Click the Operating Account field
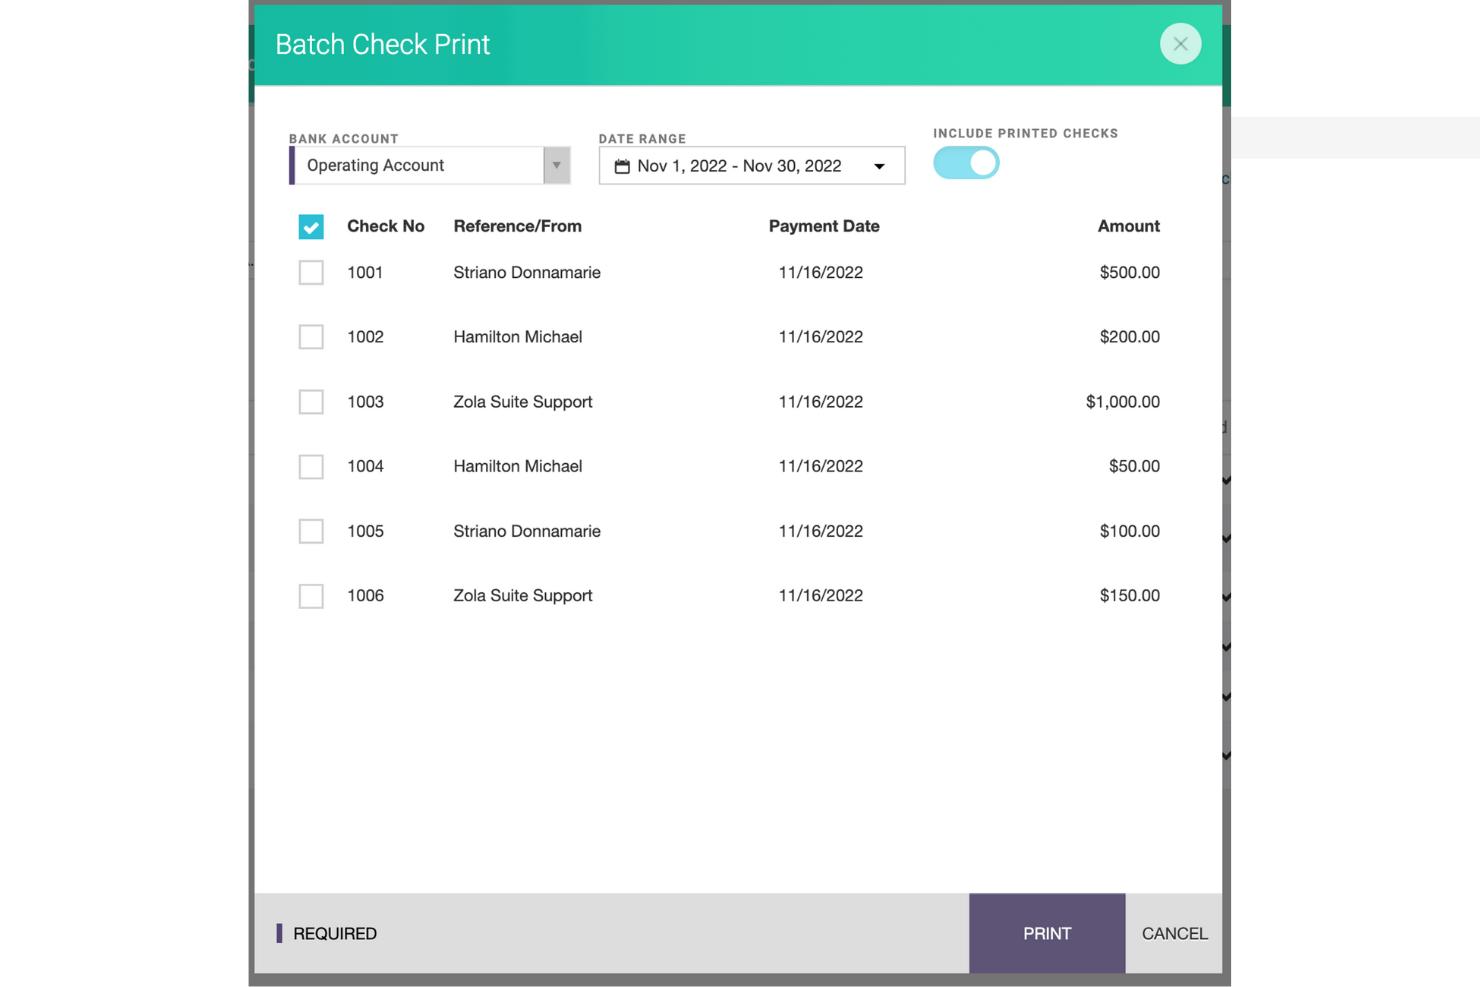The height and width of the screenshot is (987, 1480). click(430, 165)
